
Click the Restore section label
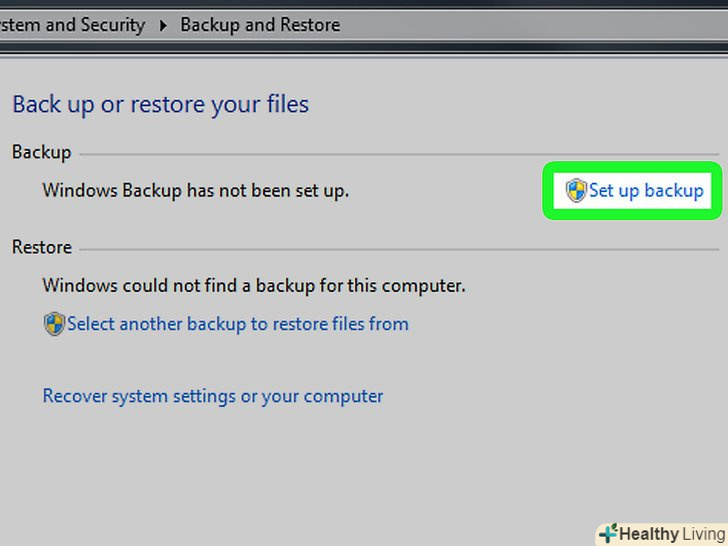(x=41, y=247)
